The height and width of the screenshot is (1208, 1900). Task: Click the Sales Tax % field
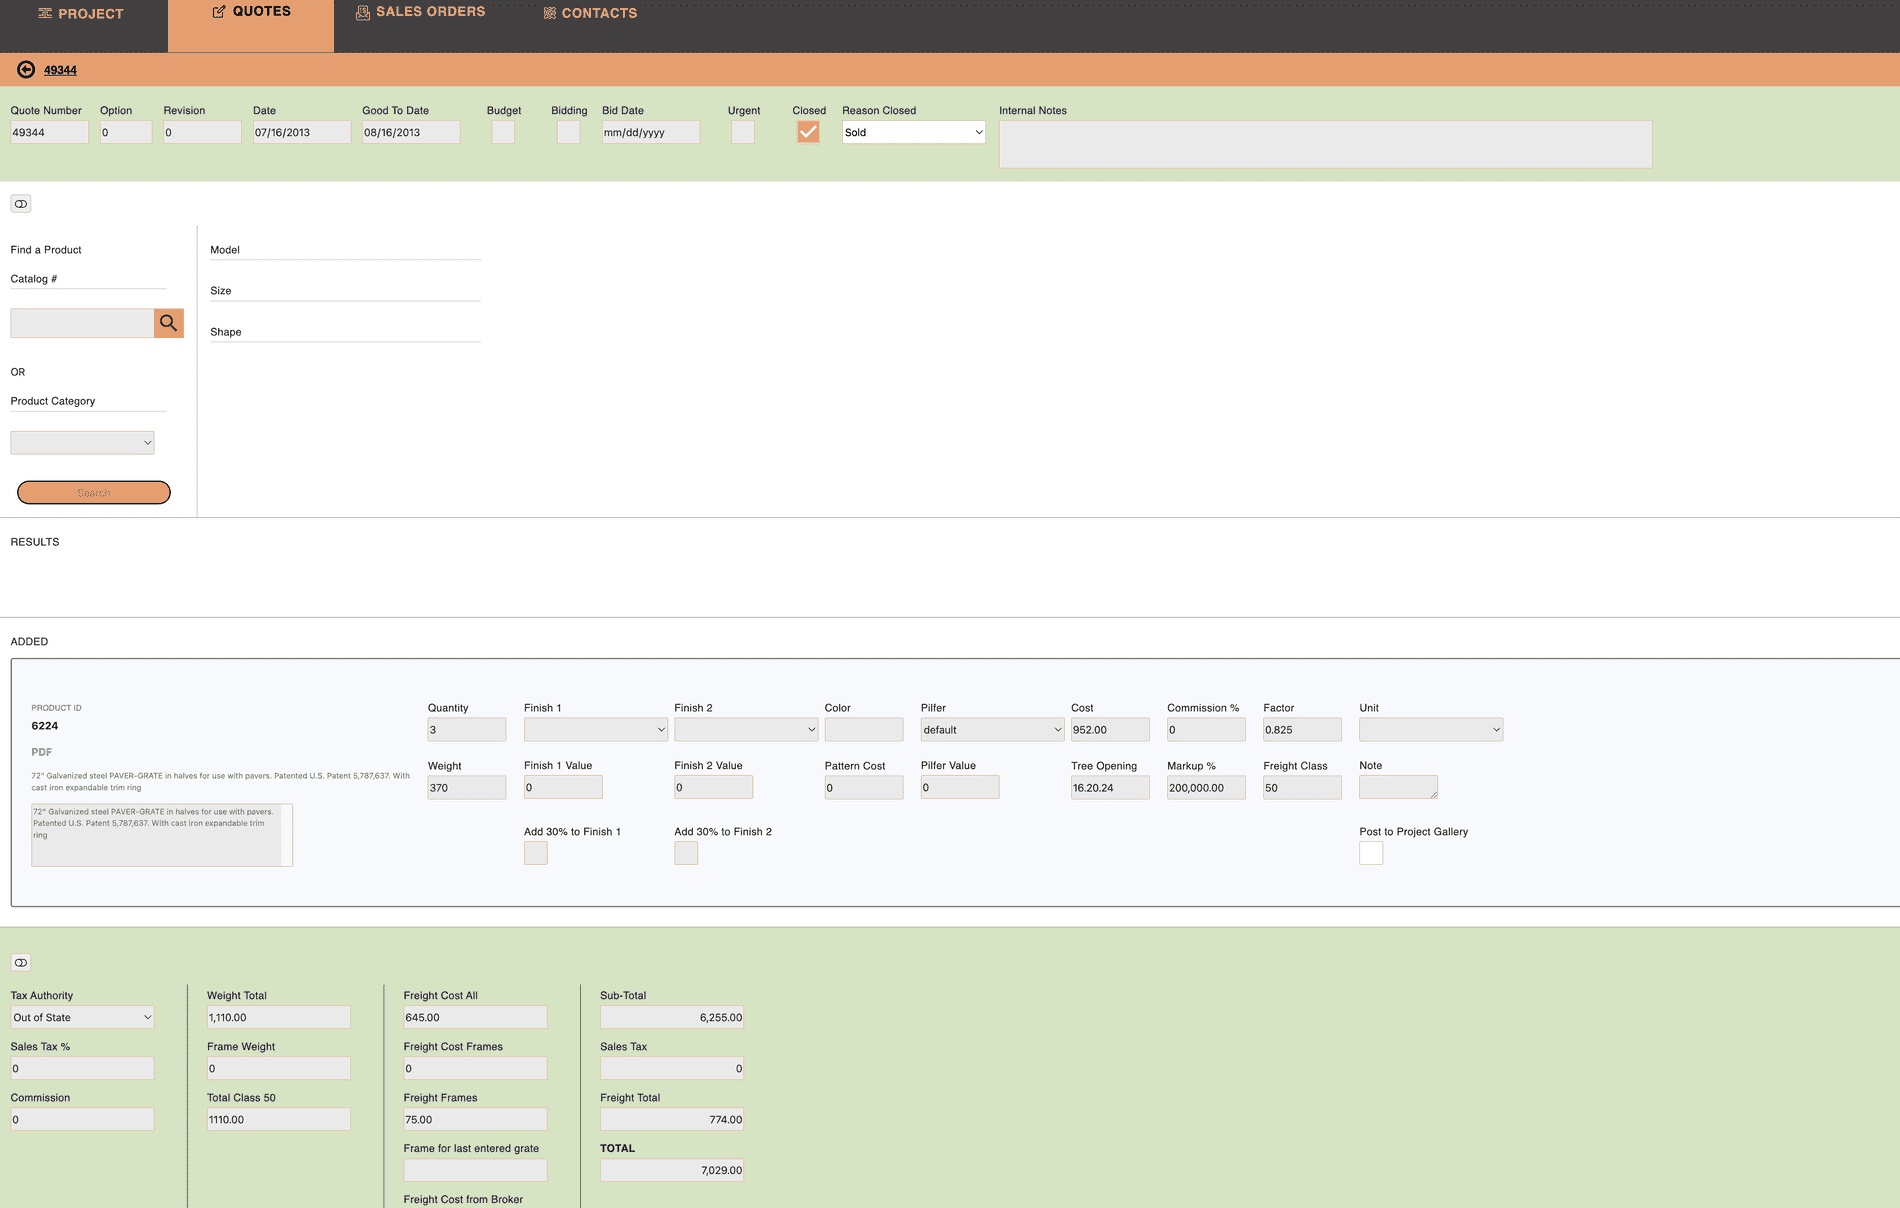(82, 1069)
